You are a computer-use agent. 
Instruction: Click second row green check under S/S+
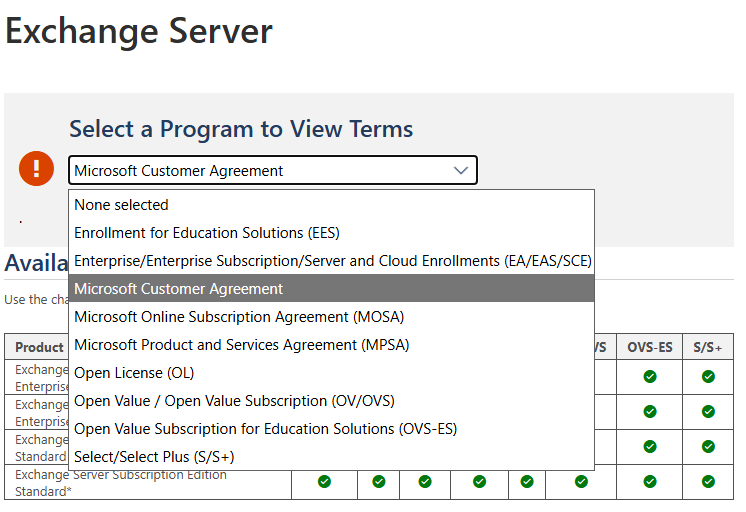click(x=708, y=411)
